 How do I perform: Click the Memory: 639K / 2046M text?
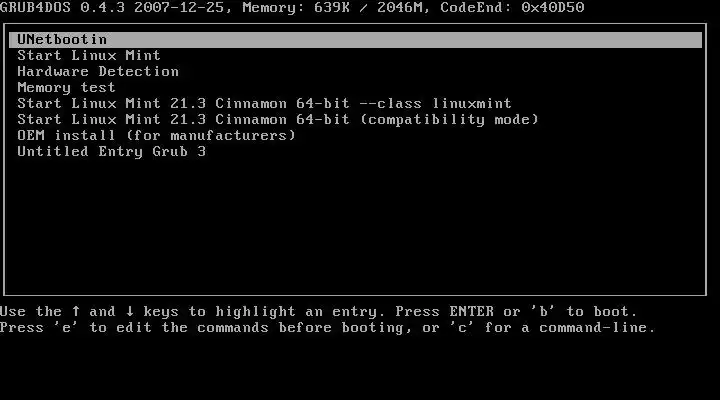[332, 7]
